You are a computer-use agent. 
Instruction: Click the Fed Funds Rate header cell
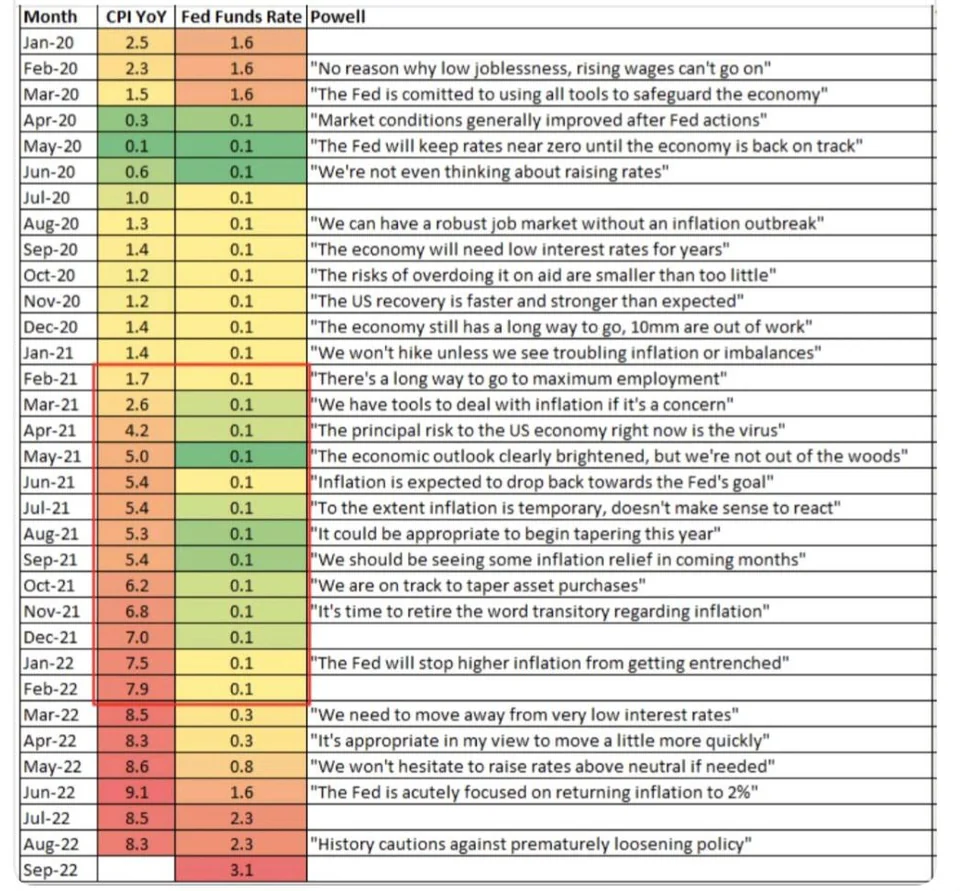tap(239, 19)
